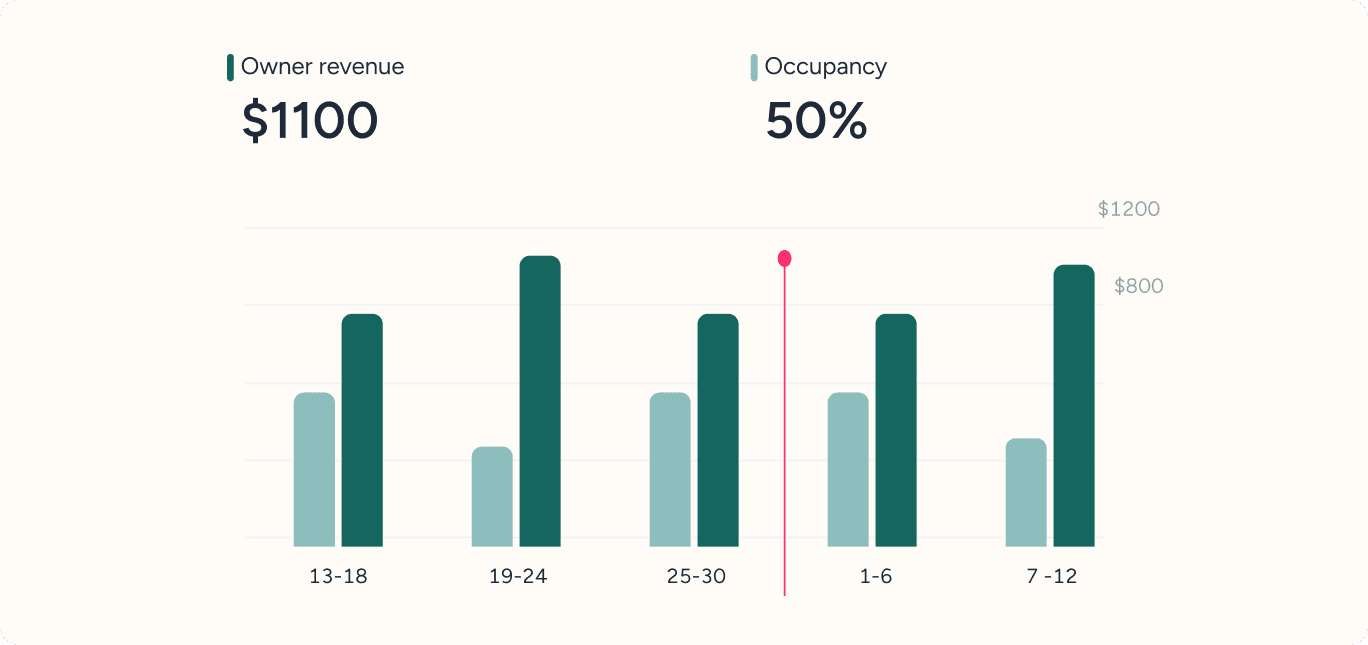Image resolution: width=1368 pixels, height=645 pixels.
Task: Click the 19-24 occupancy bar
Action: 492,496
